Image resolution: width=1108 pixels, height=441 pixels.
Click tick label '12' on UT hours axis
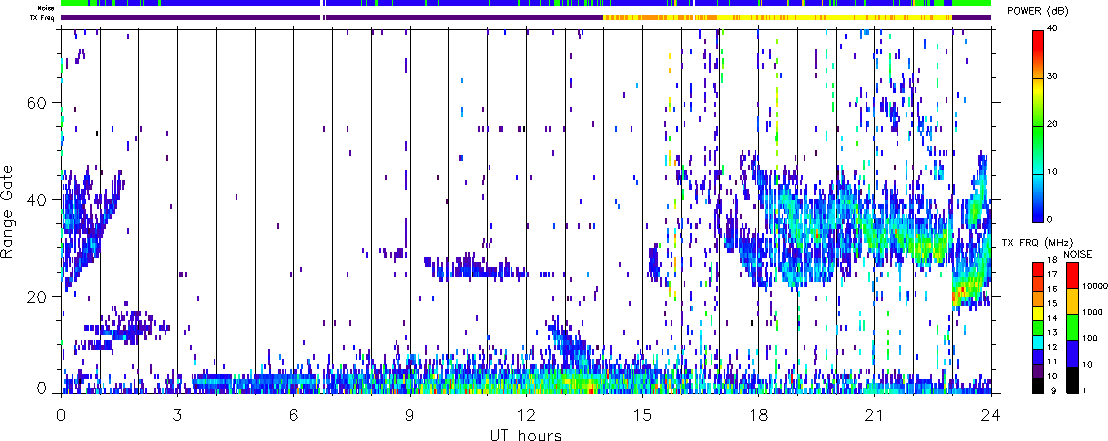(x=526, y=415)
